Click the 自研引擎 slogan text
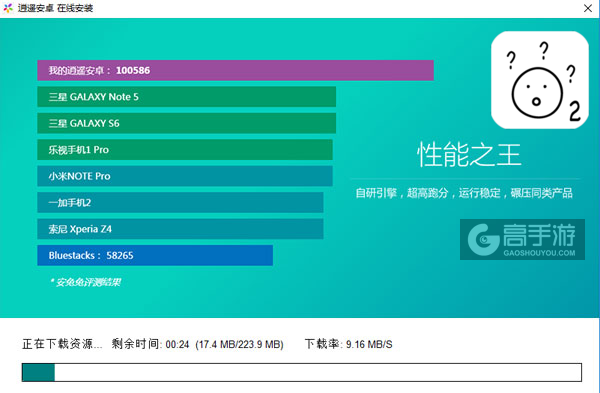This screenshot has height=393, width=600. [x=464, y=193]
